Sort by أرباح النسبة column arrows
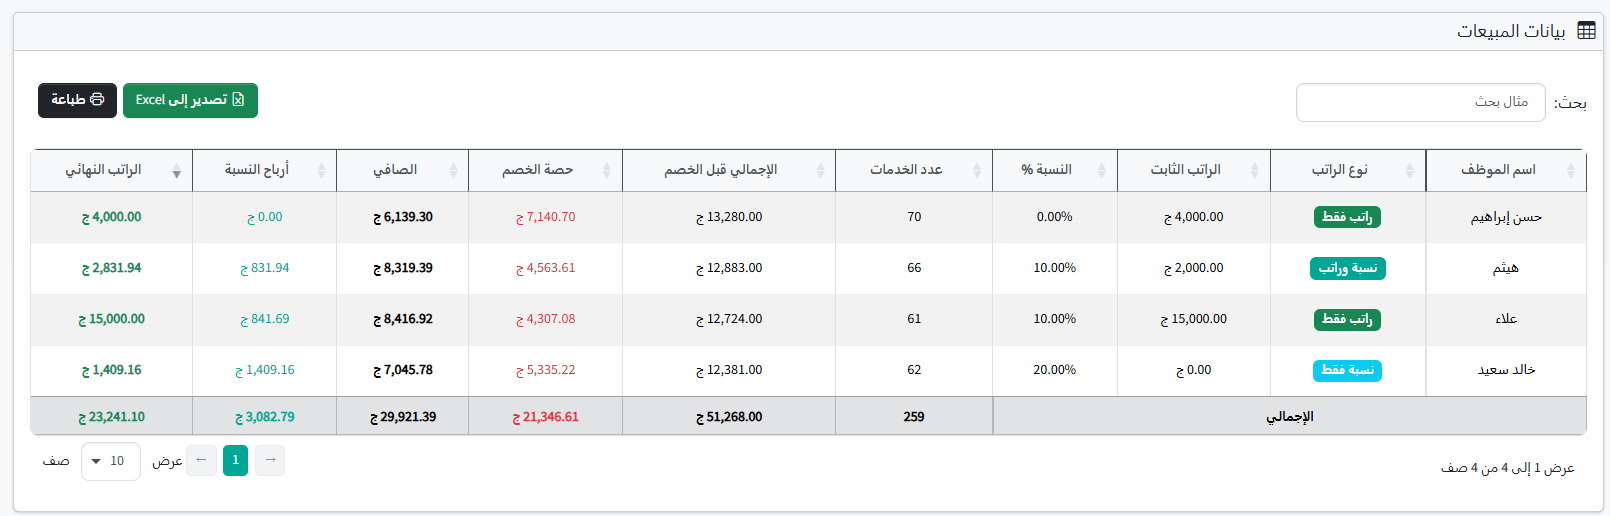1610x516 pixels. (321, 171)
